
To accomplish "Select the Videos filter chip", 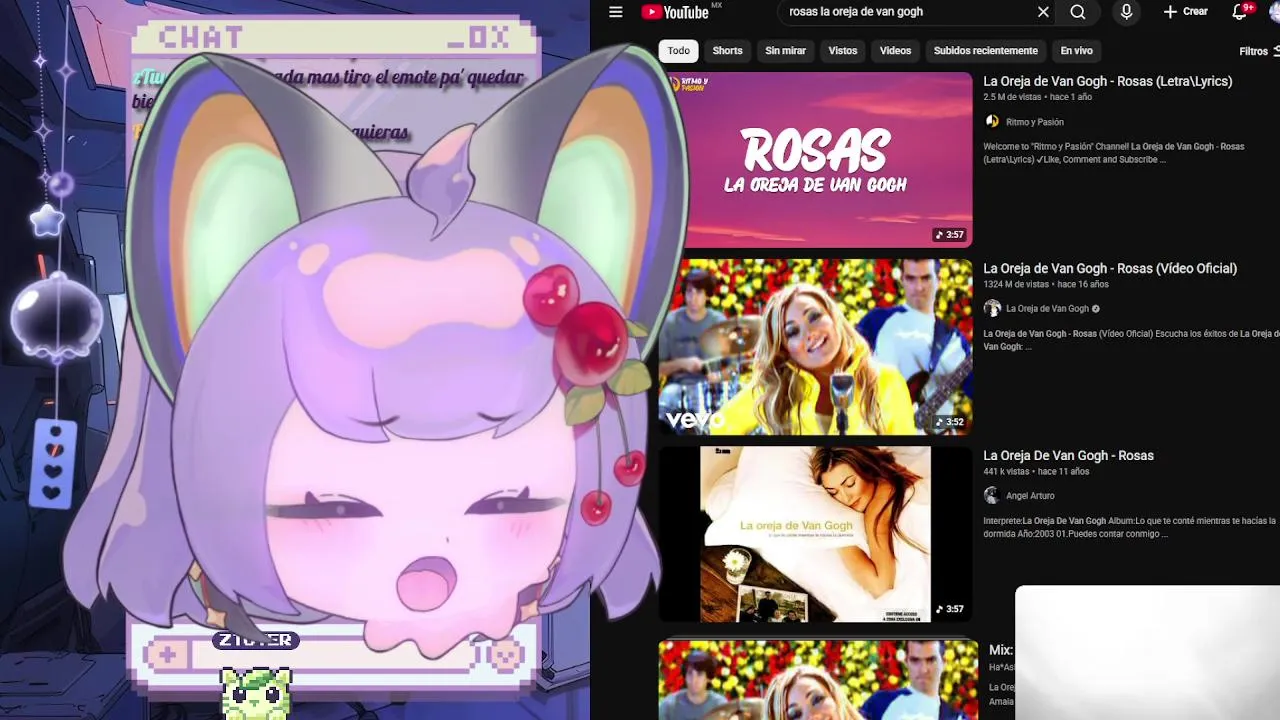I will pyautogui.click(x=895, y=51).
